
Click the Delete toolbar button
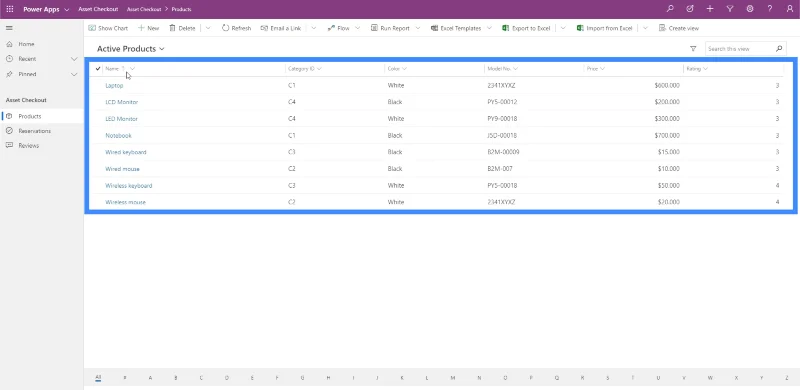click(182, 28)
